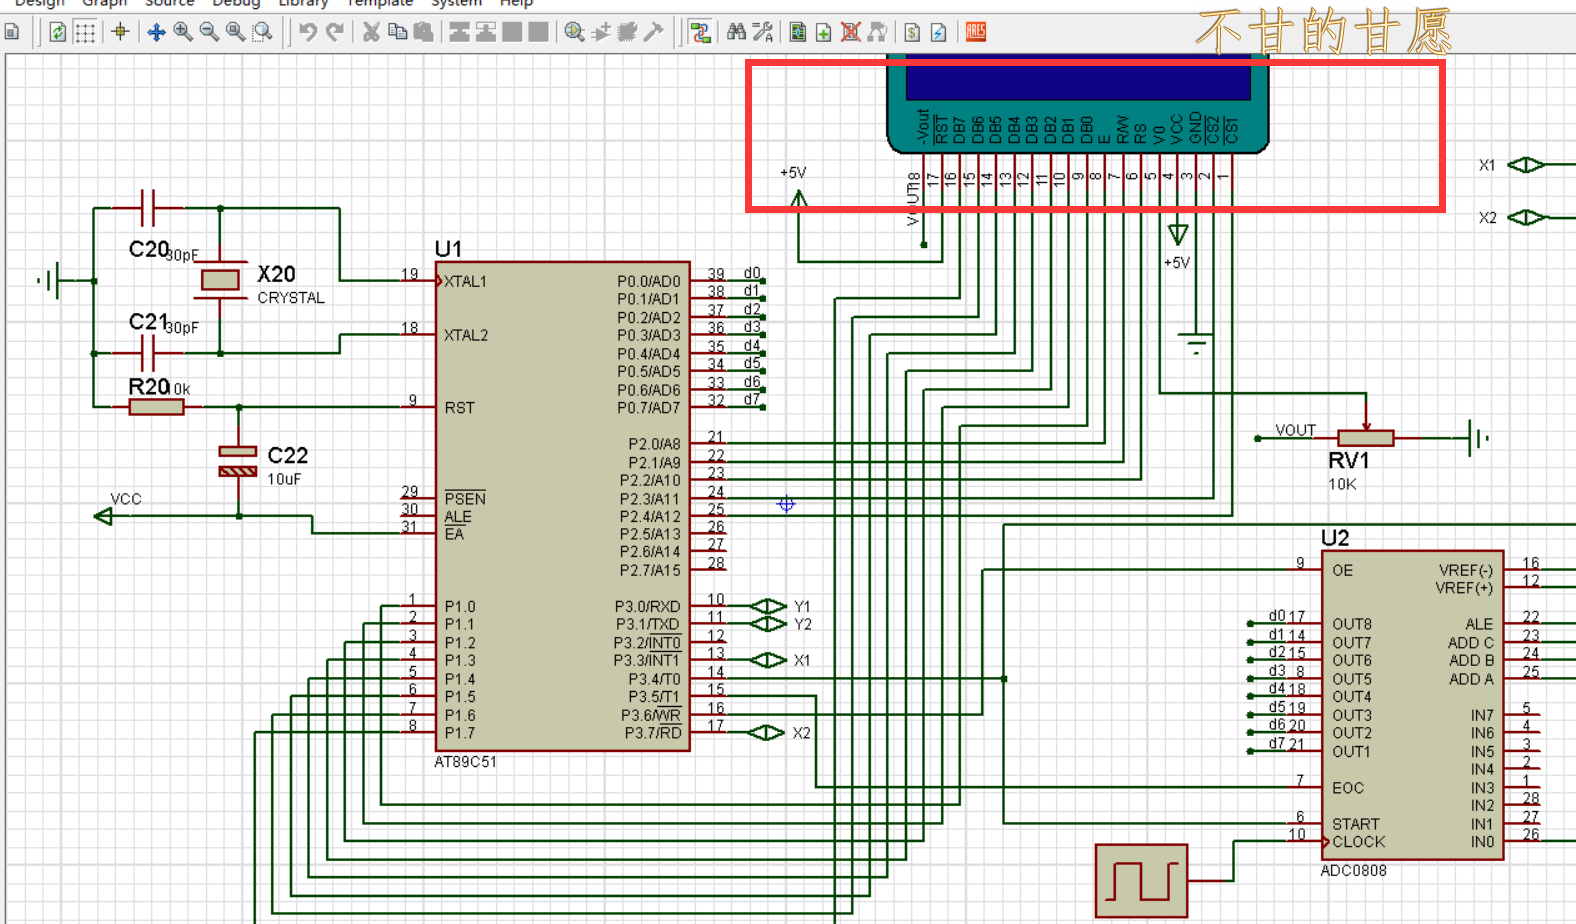Click the Cut scissors icon
Screen dimensions: 1576x924
(371, 32)
